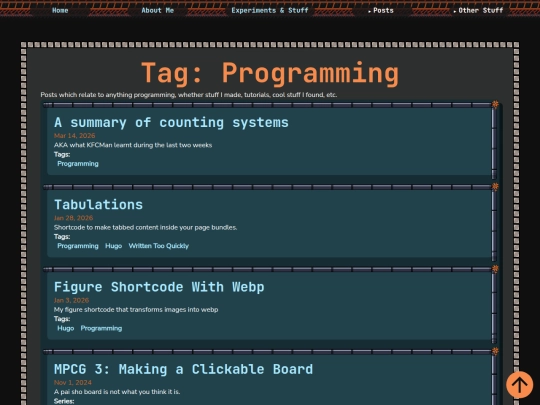Select Hugo tag under Tabulations post
Screen dimensions: 540x405
(114, 246)
